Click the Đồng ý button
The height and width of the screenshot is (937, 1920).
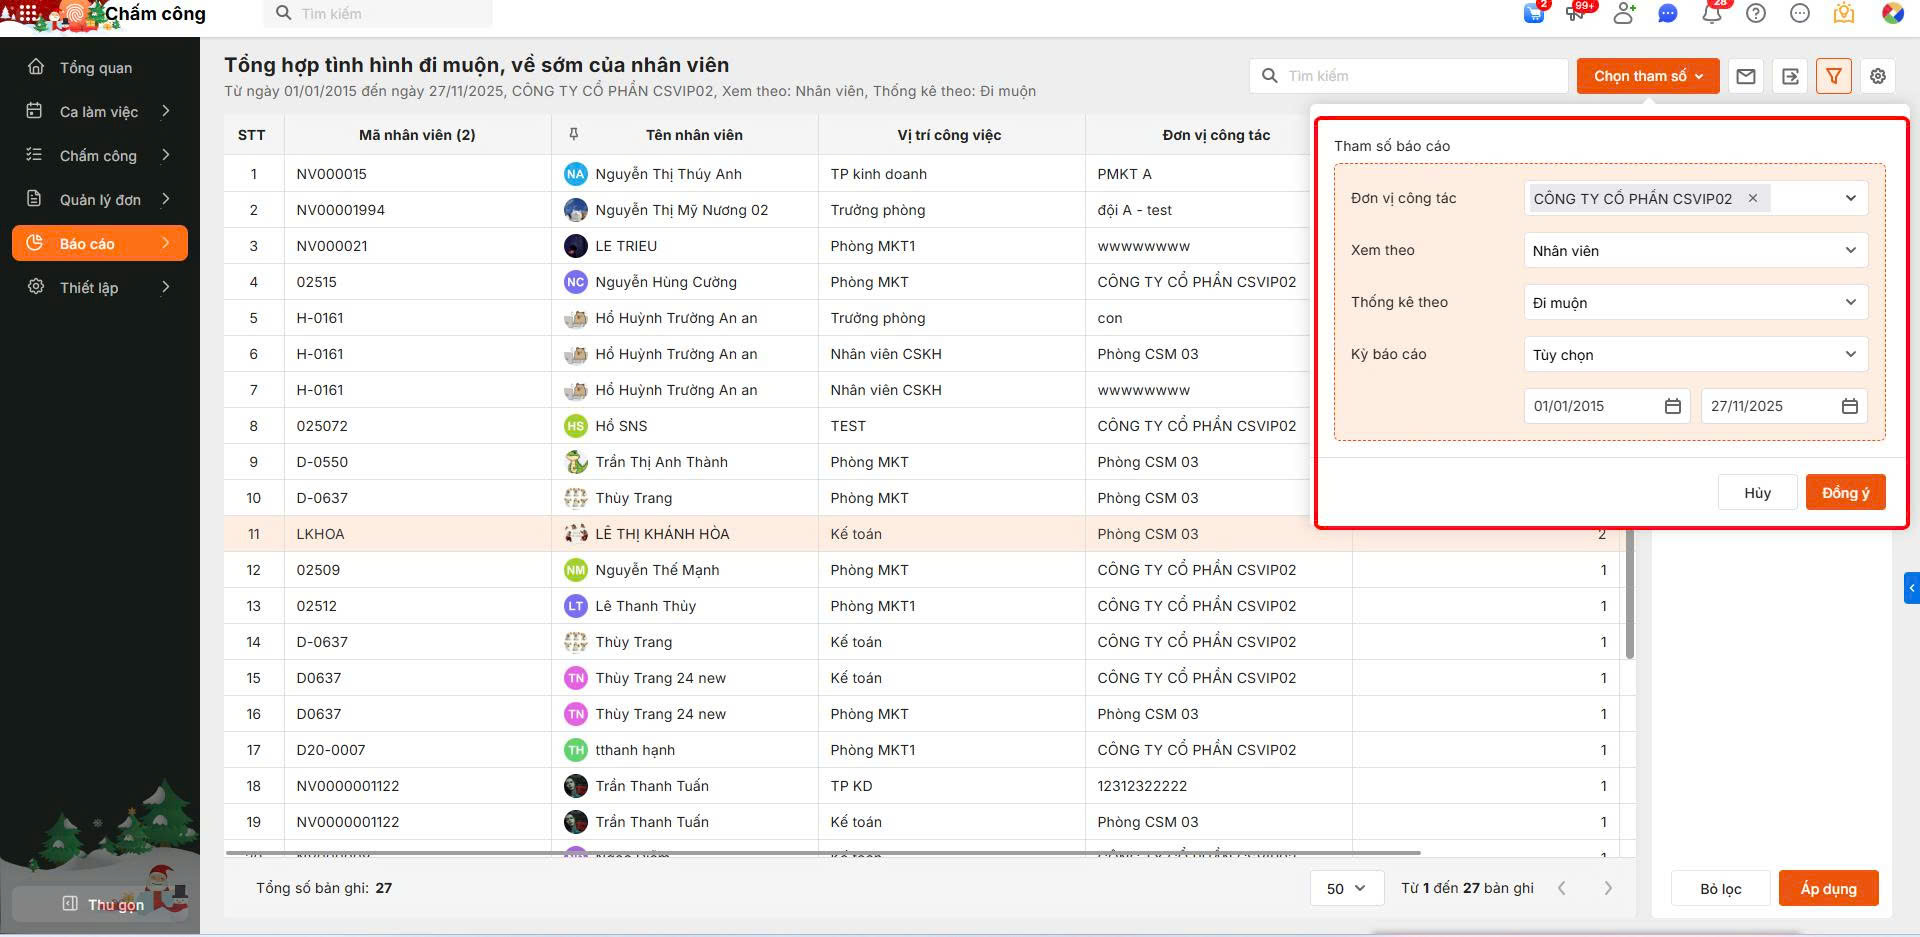pyautogui.click(x=1845, y=492)
